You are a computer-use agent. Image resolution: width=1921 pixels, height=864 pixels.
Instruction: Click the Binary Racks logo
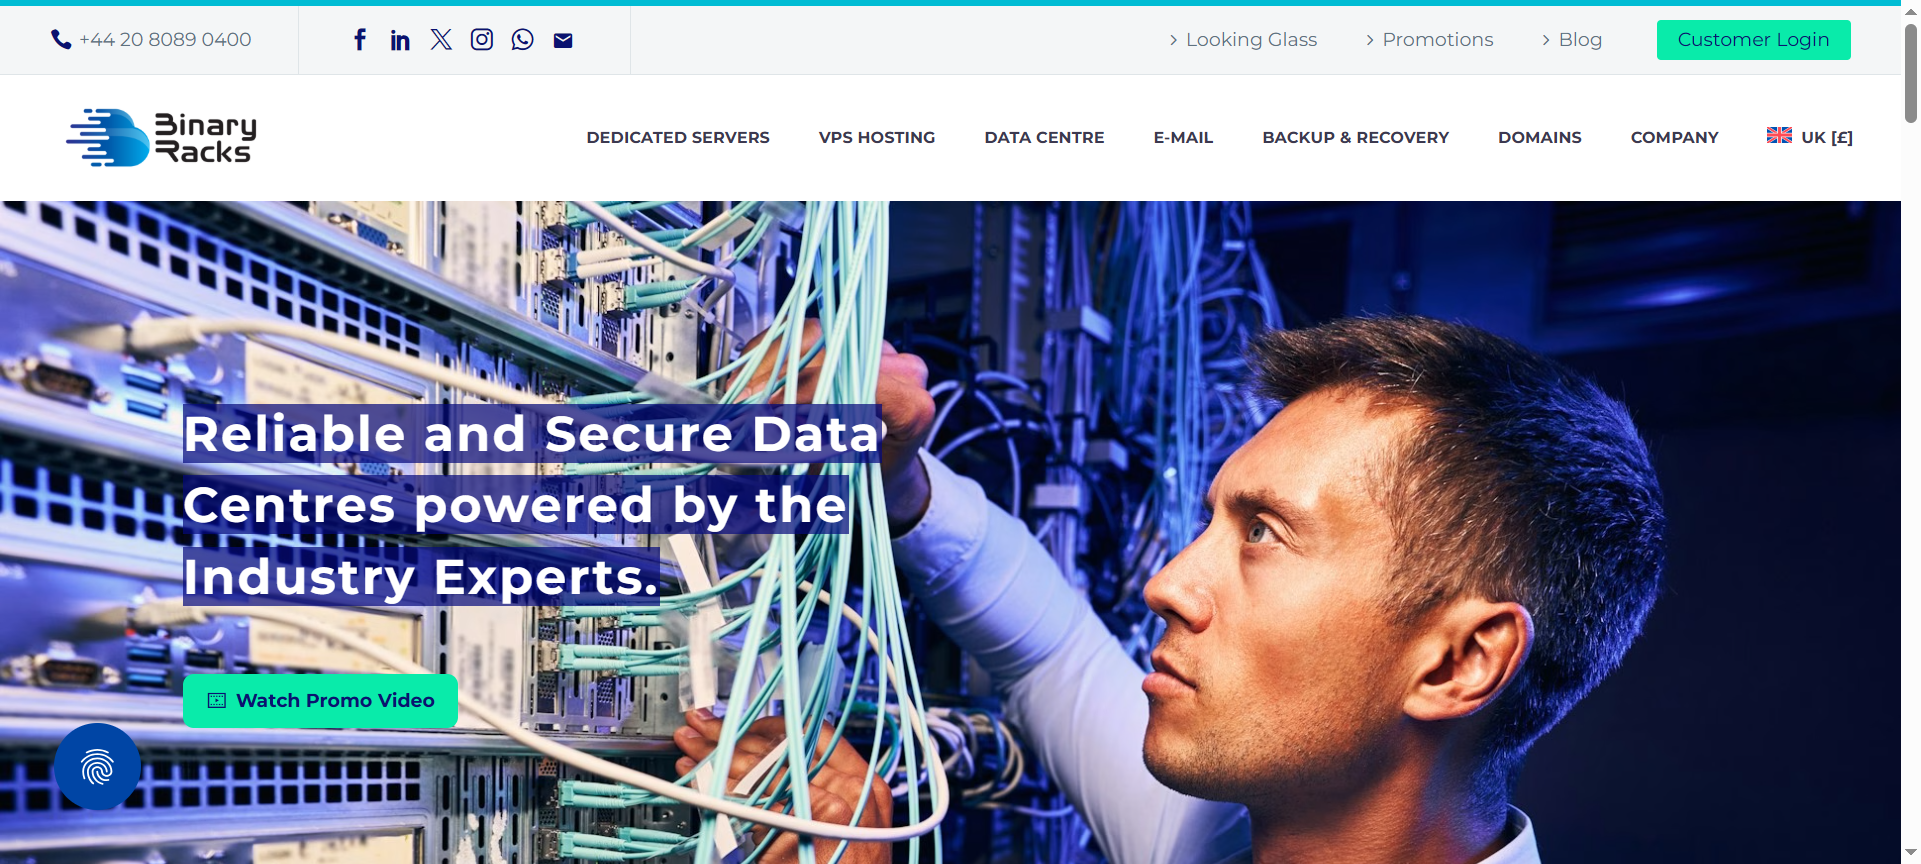(x=162, y=138)
